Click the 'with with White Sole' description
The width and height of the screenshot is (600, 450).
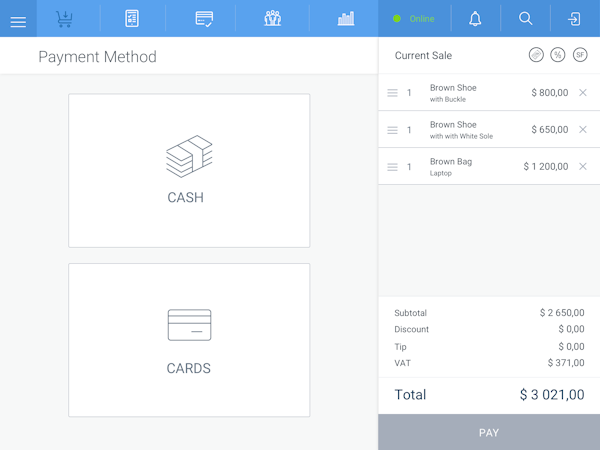[461, 136]
